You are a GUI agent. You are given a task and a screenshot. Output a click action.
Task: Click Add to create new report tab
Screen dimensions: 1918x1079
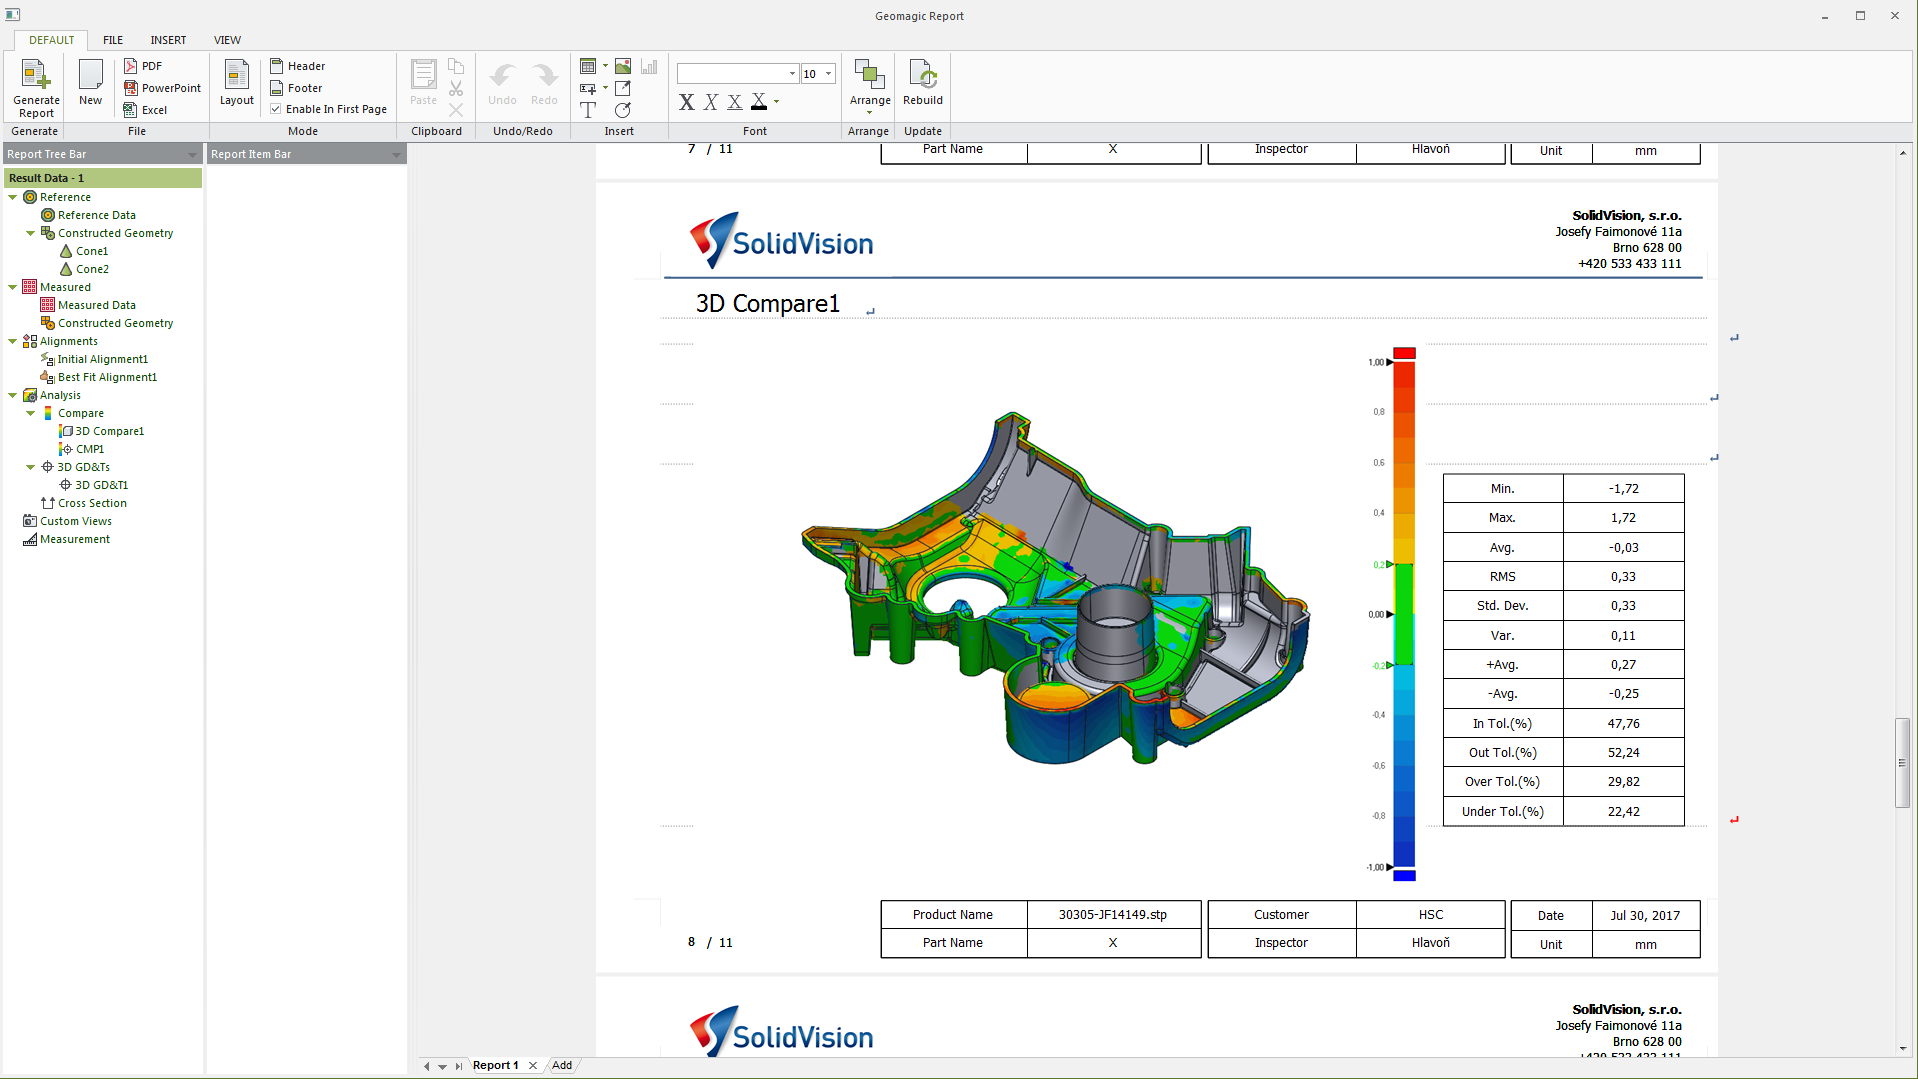pyautogui.click(x=562, y=1065)
